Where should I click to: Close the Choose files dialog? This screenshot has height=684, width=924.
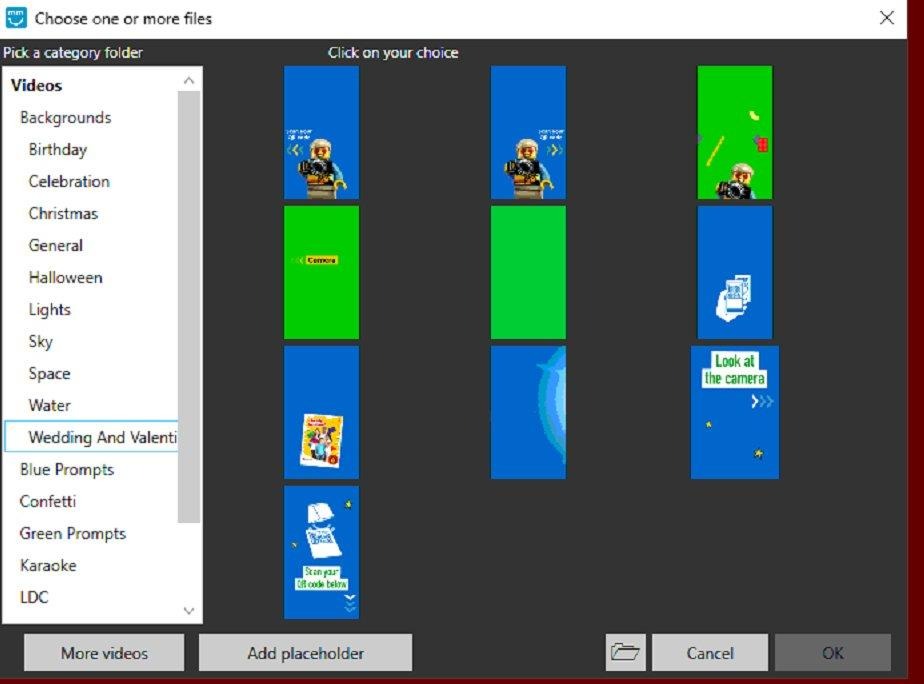pyautogui.click(x=887, y=18)
